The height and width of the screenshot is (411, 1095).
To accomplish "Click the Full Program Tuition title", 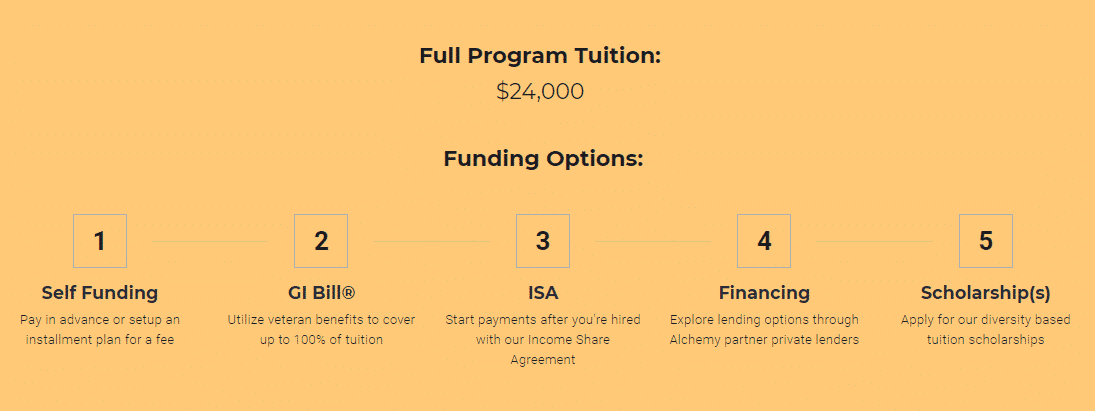I will click(x=540, y=56).
